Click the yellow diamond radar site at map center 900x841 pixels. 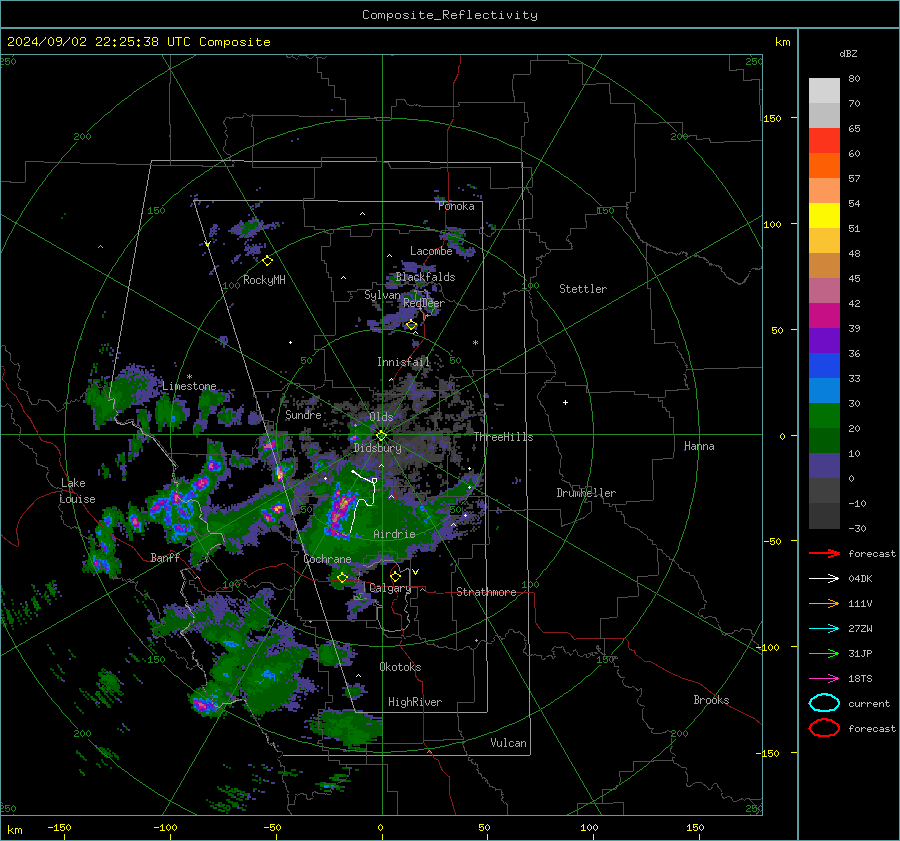pos(381,436)
